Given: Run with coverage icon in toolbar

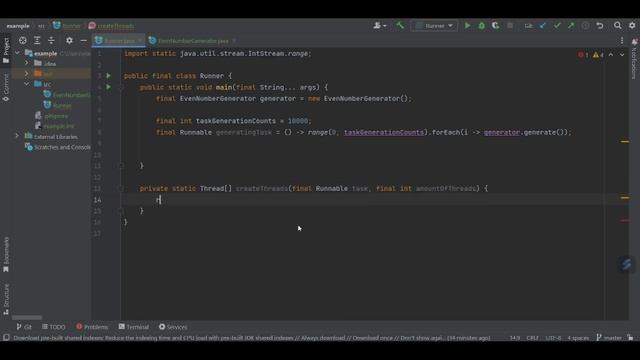Looking at the screenshot, I should coord(496,26).
